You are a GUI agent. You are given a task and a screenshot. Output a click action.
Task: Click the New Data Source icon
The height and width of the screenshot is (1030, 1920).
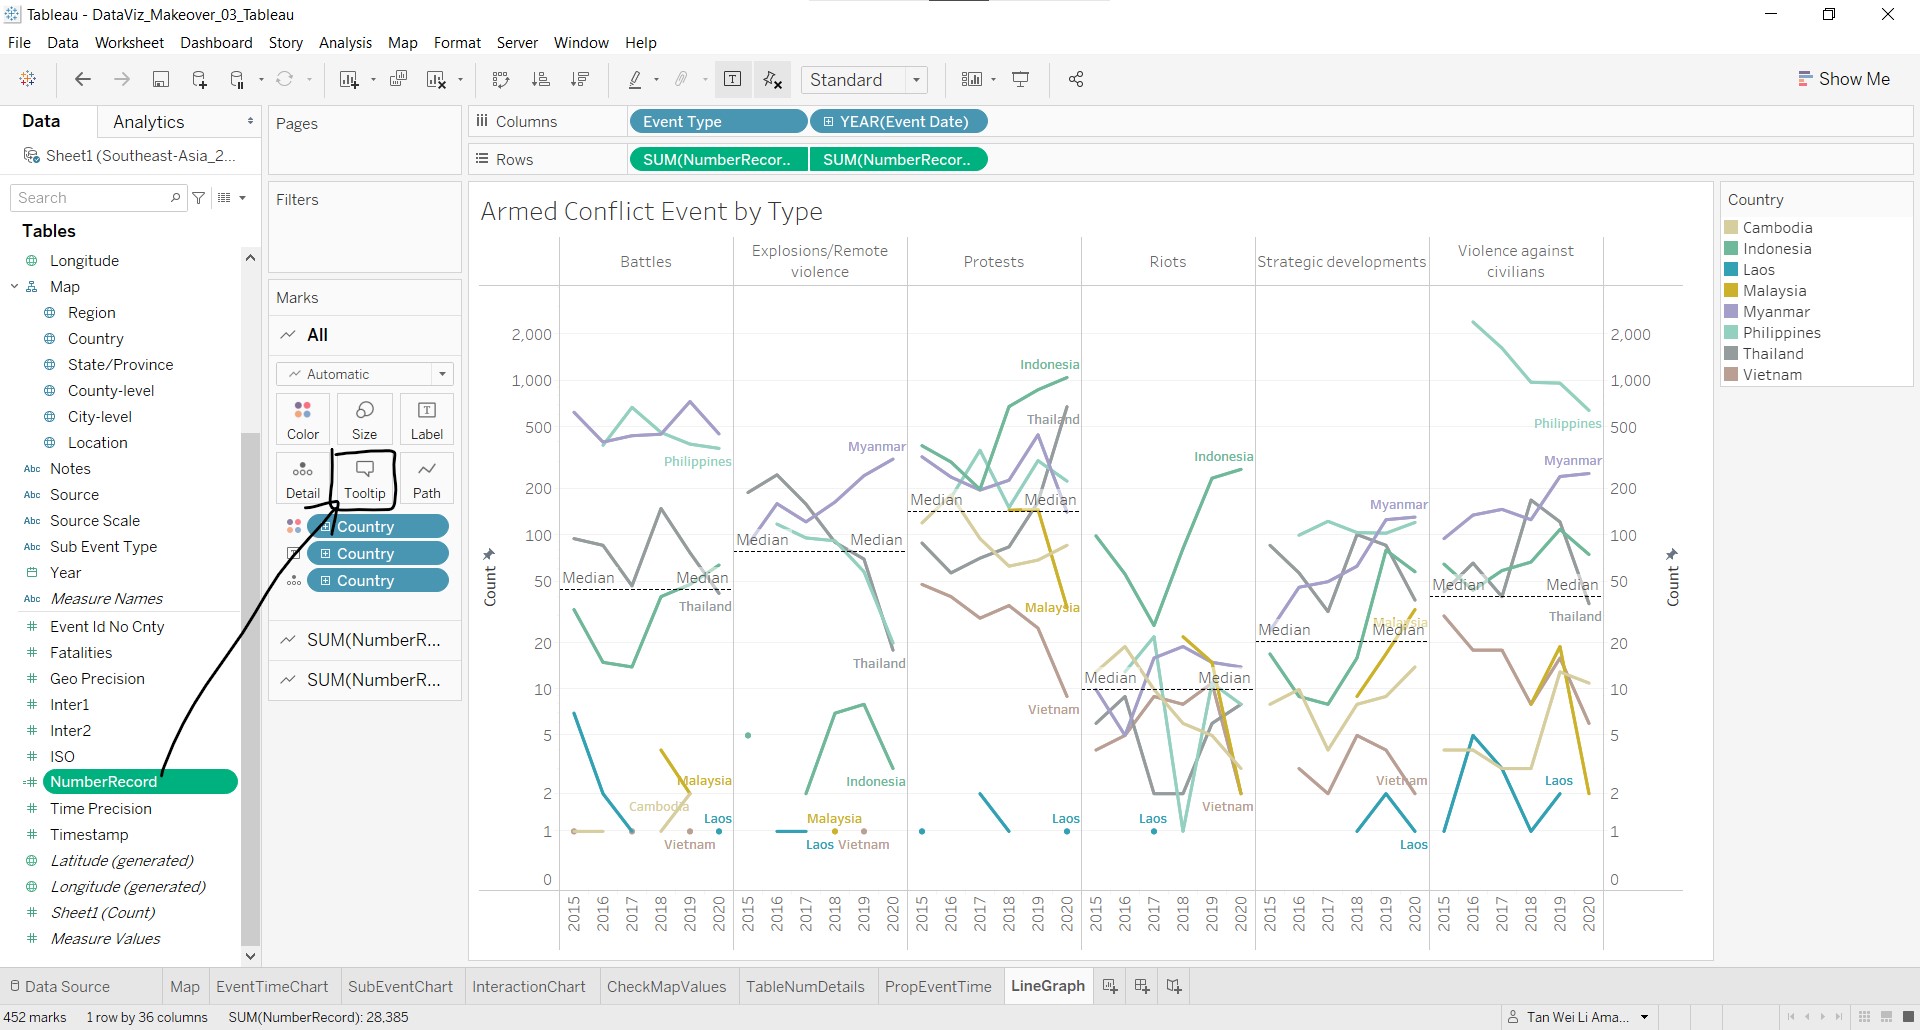click(x=199, y=80)
